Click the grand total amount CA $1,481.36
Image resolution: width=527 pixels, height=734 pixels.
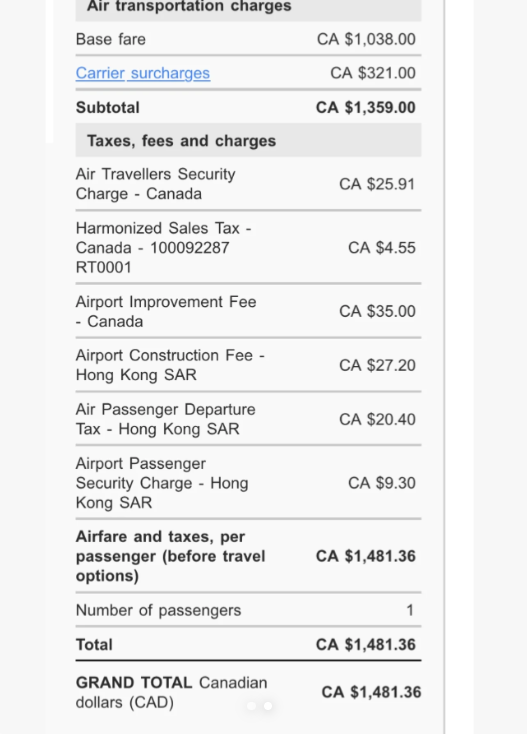click(371, 692)
